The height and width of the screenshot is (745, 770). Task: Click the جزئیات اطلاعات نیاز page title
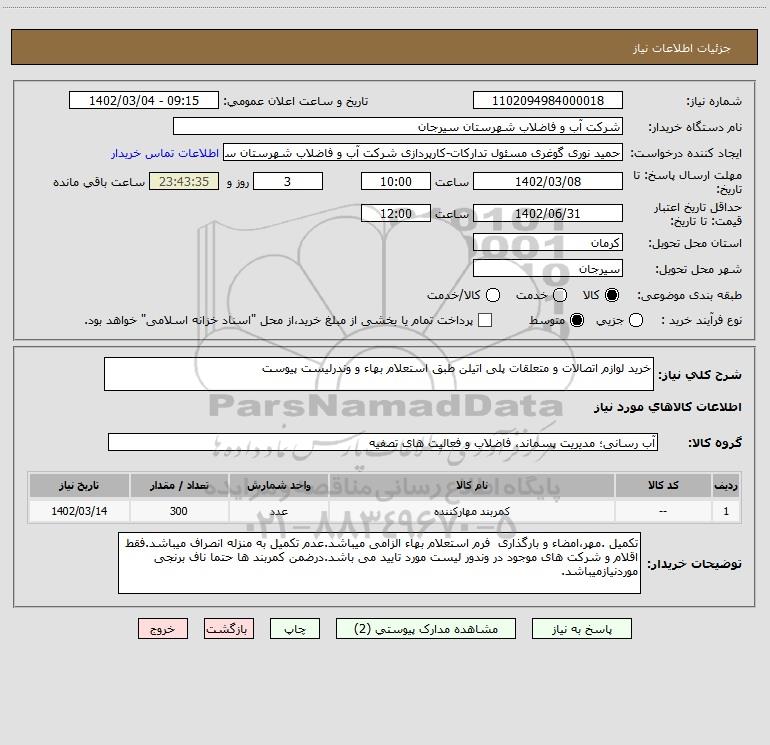(681, 48)
